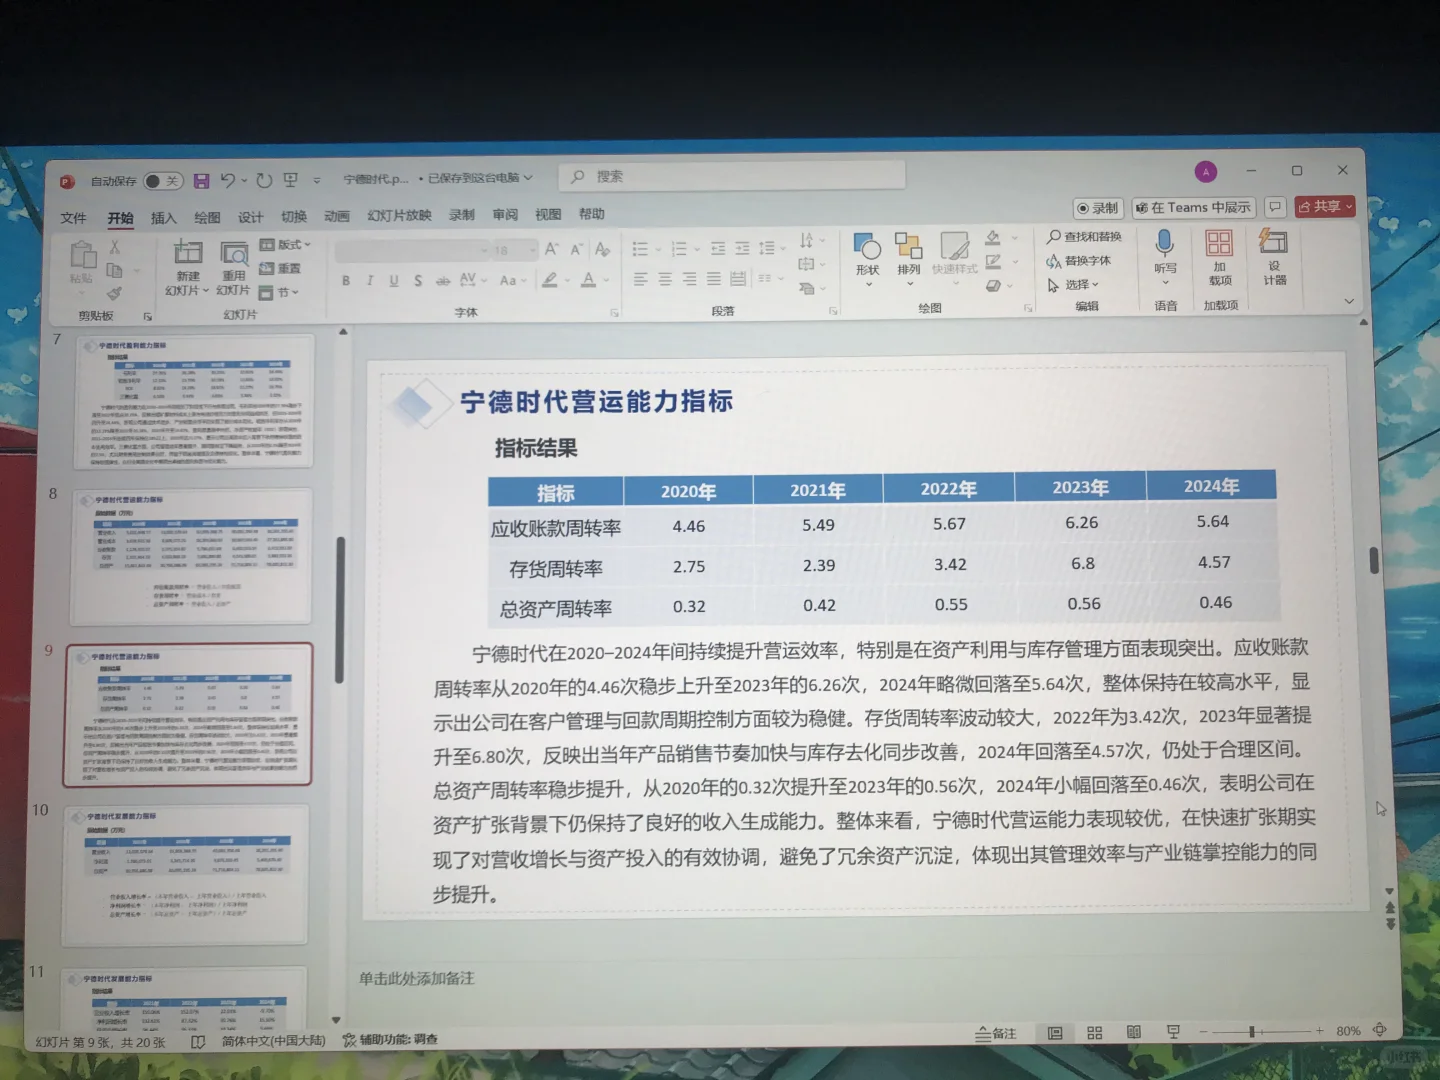Viewport: 1440px width, 1080px height.
Task: Click the 设计器 Designer icon
Action: (x=1273, y=242)
